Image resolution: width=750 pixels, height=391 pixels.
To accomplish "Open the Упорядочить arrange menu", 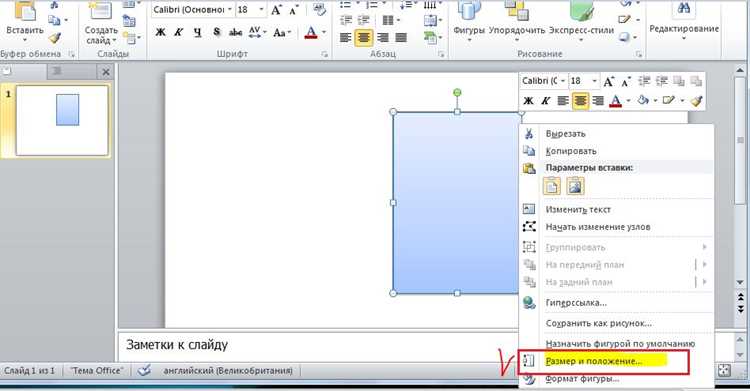I will click(517, 21).
